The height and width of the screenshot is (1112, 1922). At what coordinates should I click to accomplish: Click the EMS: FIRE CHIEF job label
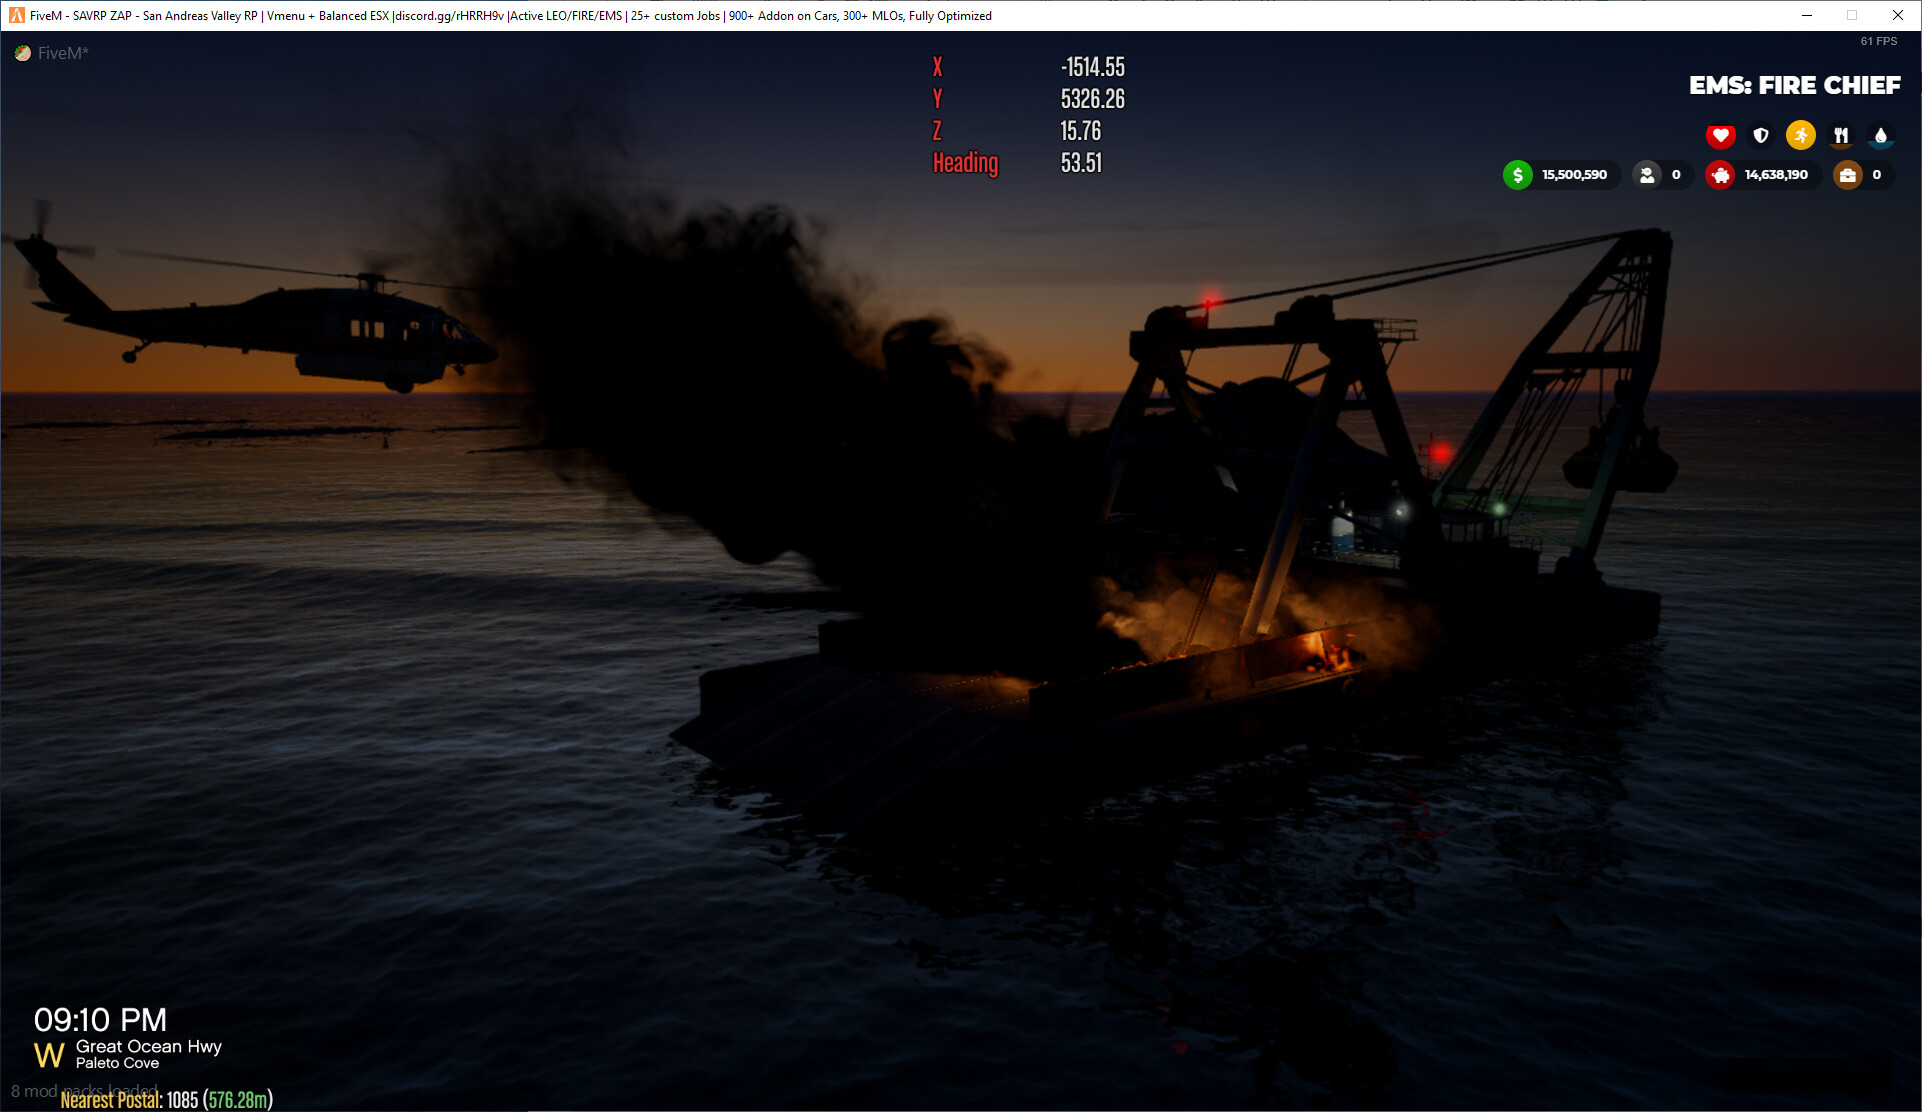pyautogui.click(x=1795, y=86)
